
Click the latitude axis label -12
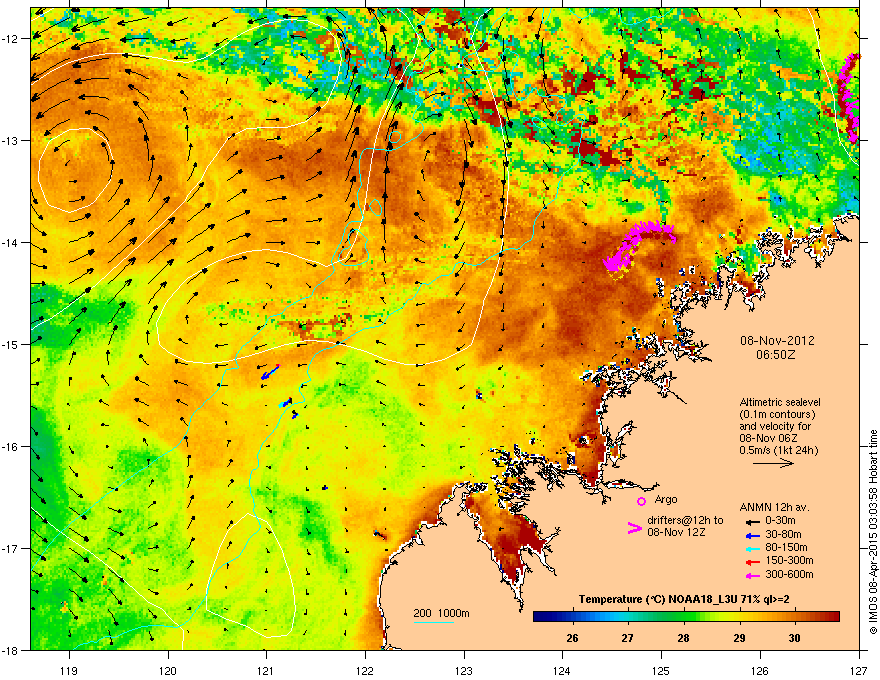[10, 39]
